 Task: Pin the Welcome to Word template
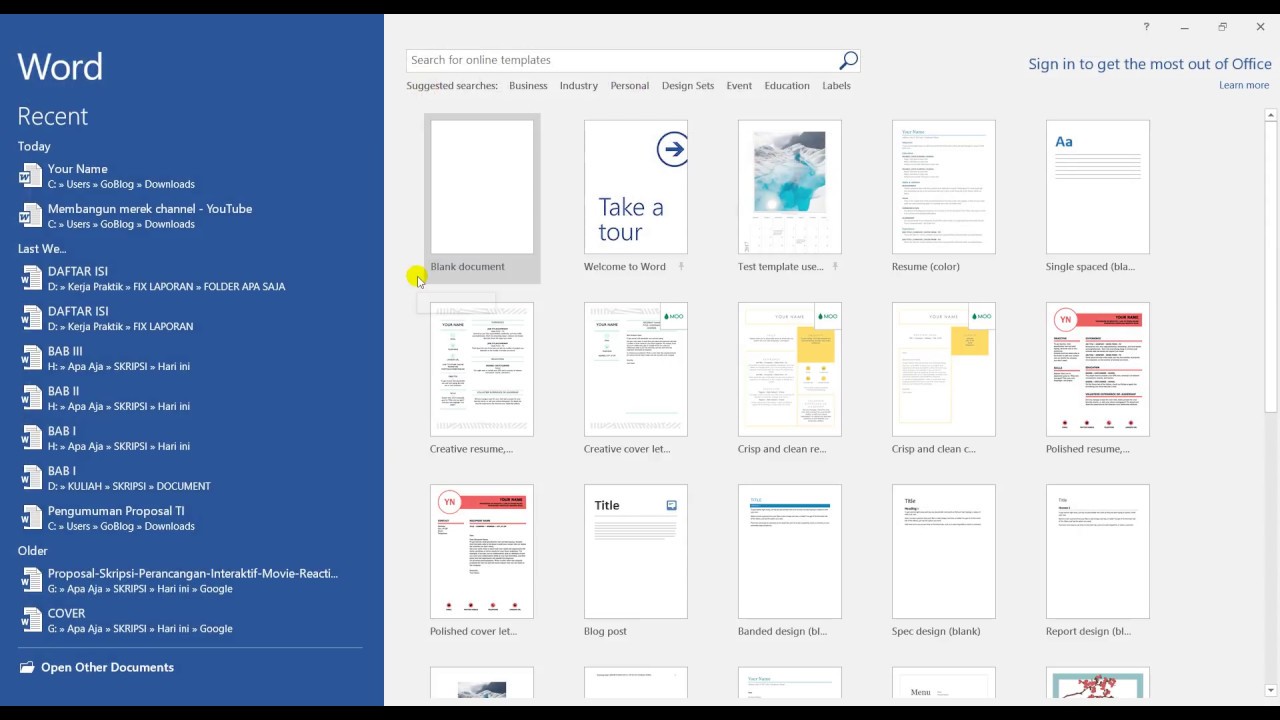pyautogui.click(x=681, y=267)
